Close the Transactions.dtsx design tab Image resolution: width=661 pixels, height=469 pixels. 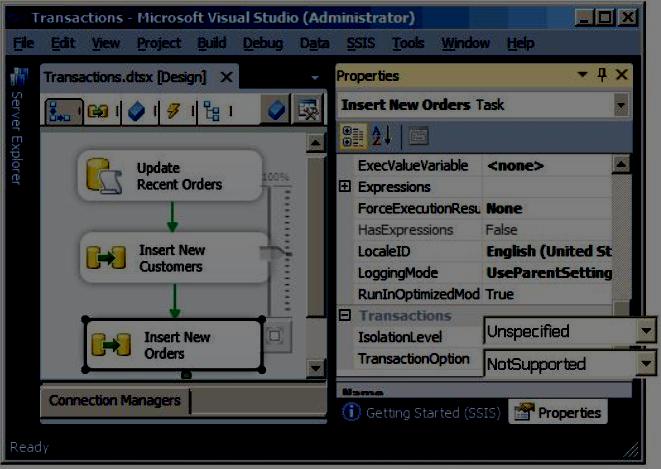point(226,77)
